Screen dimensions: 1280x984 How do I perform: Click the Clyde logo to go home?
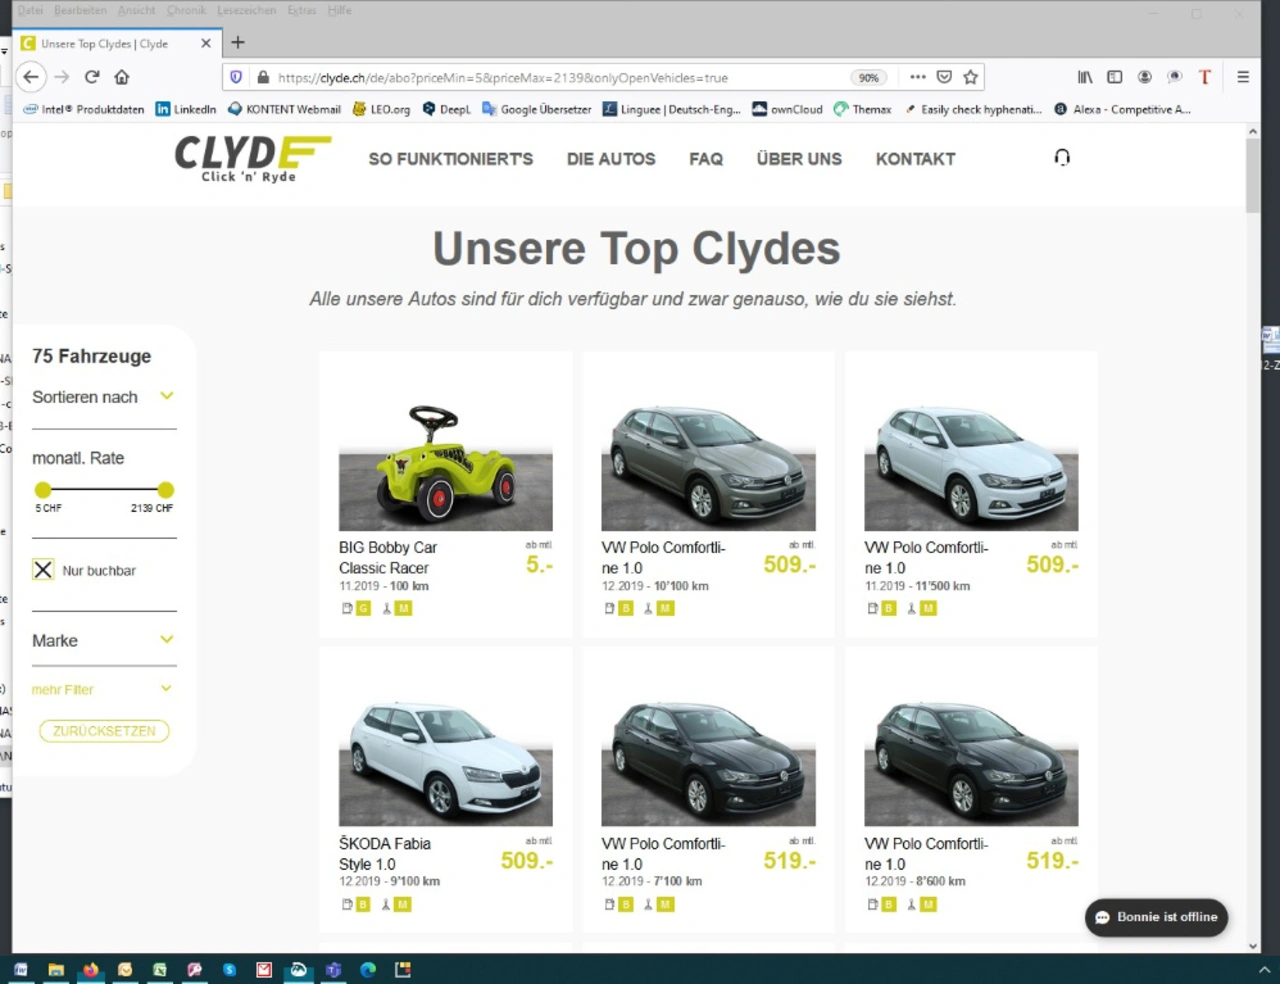pos(251,158)
